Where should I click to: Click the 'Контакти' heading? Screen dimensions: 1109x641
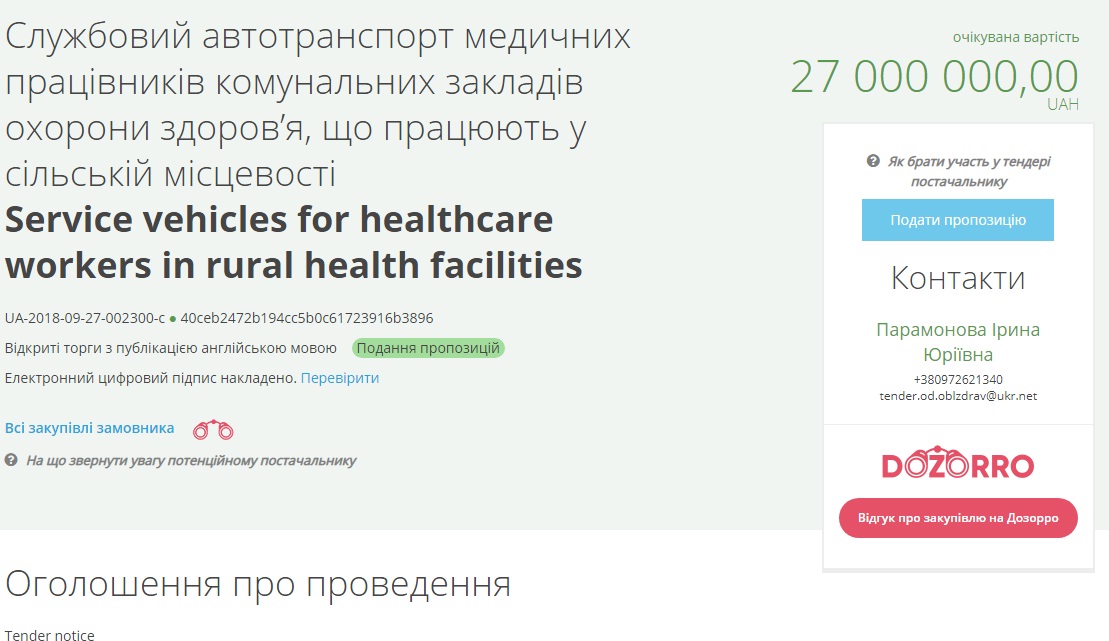tap(958, 277)
